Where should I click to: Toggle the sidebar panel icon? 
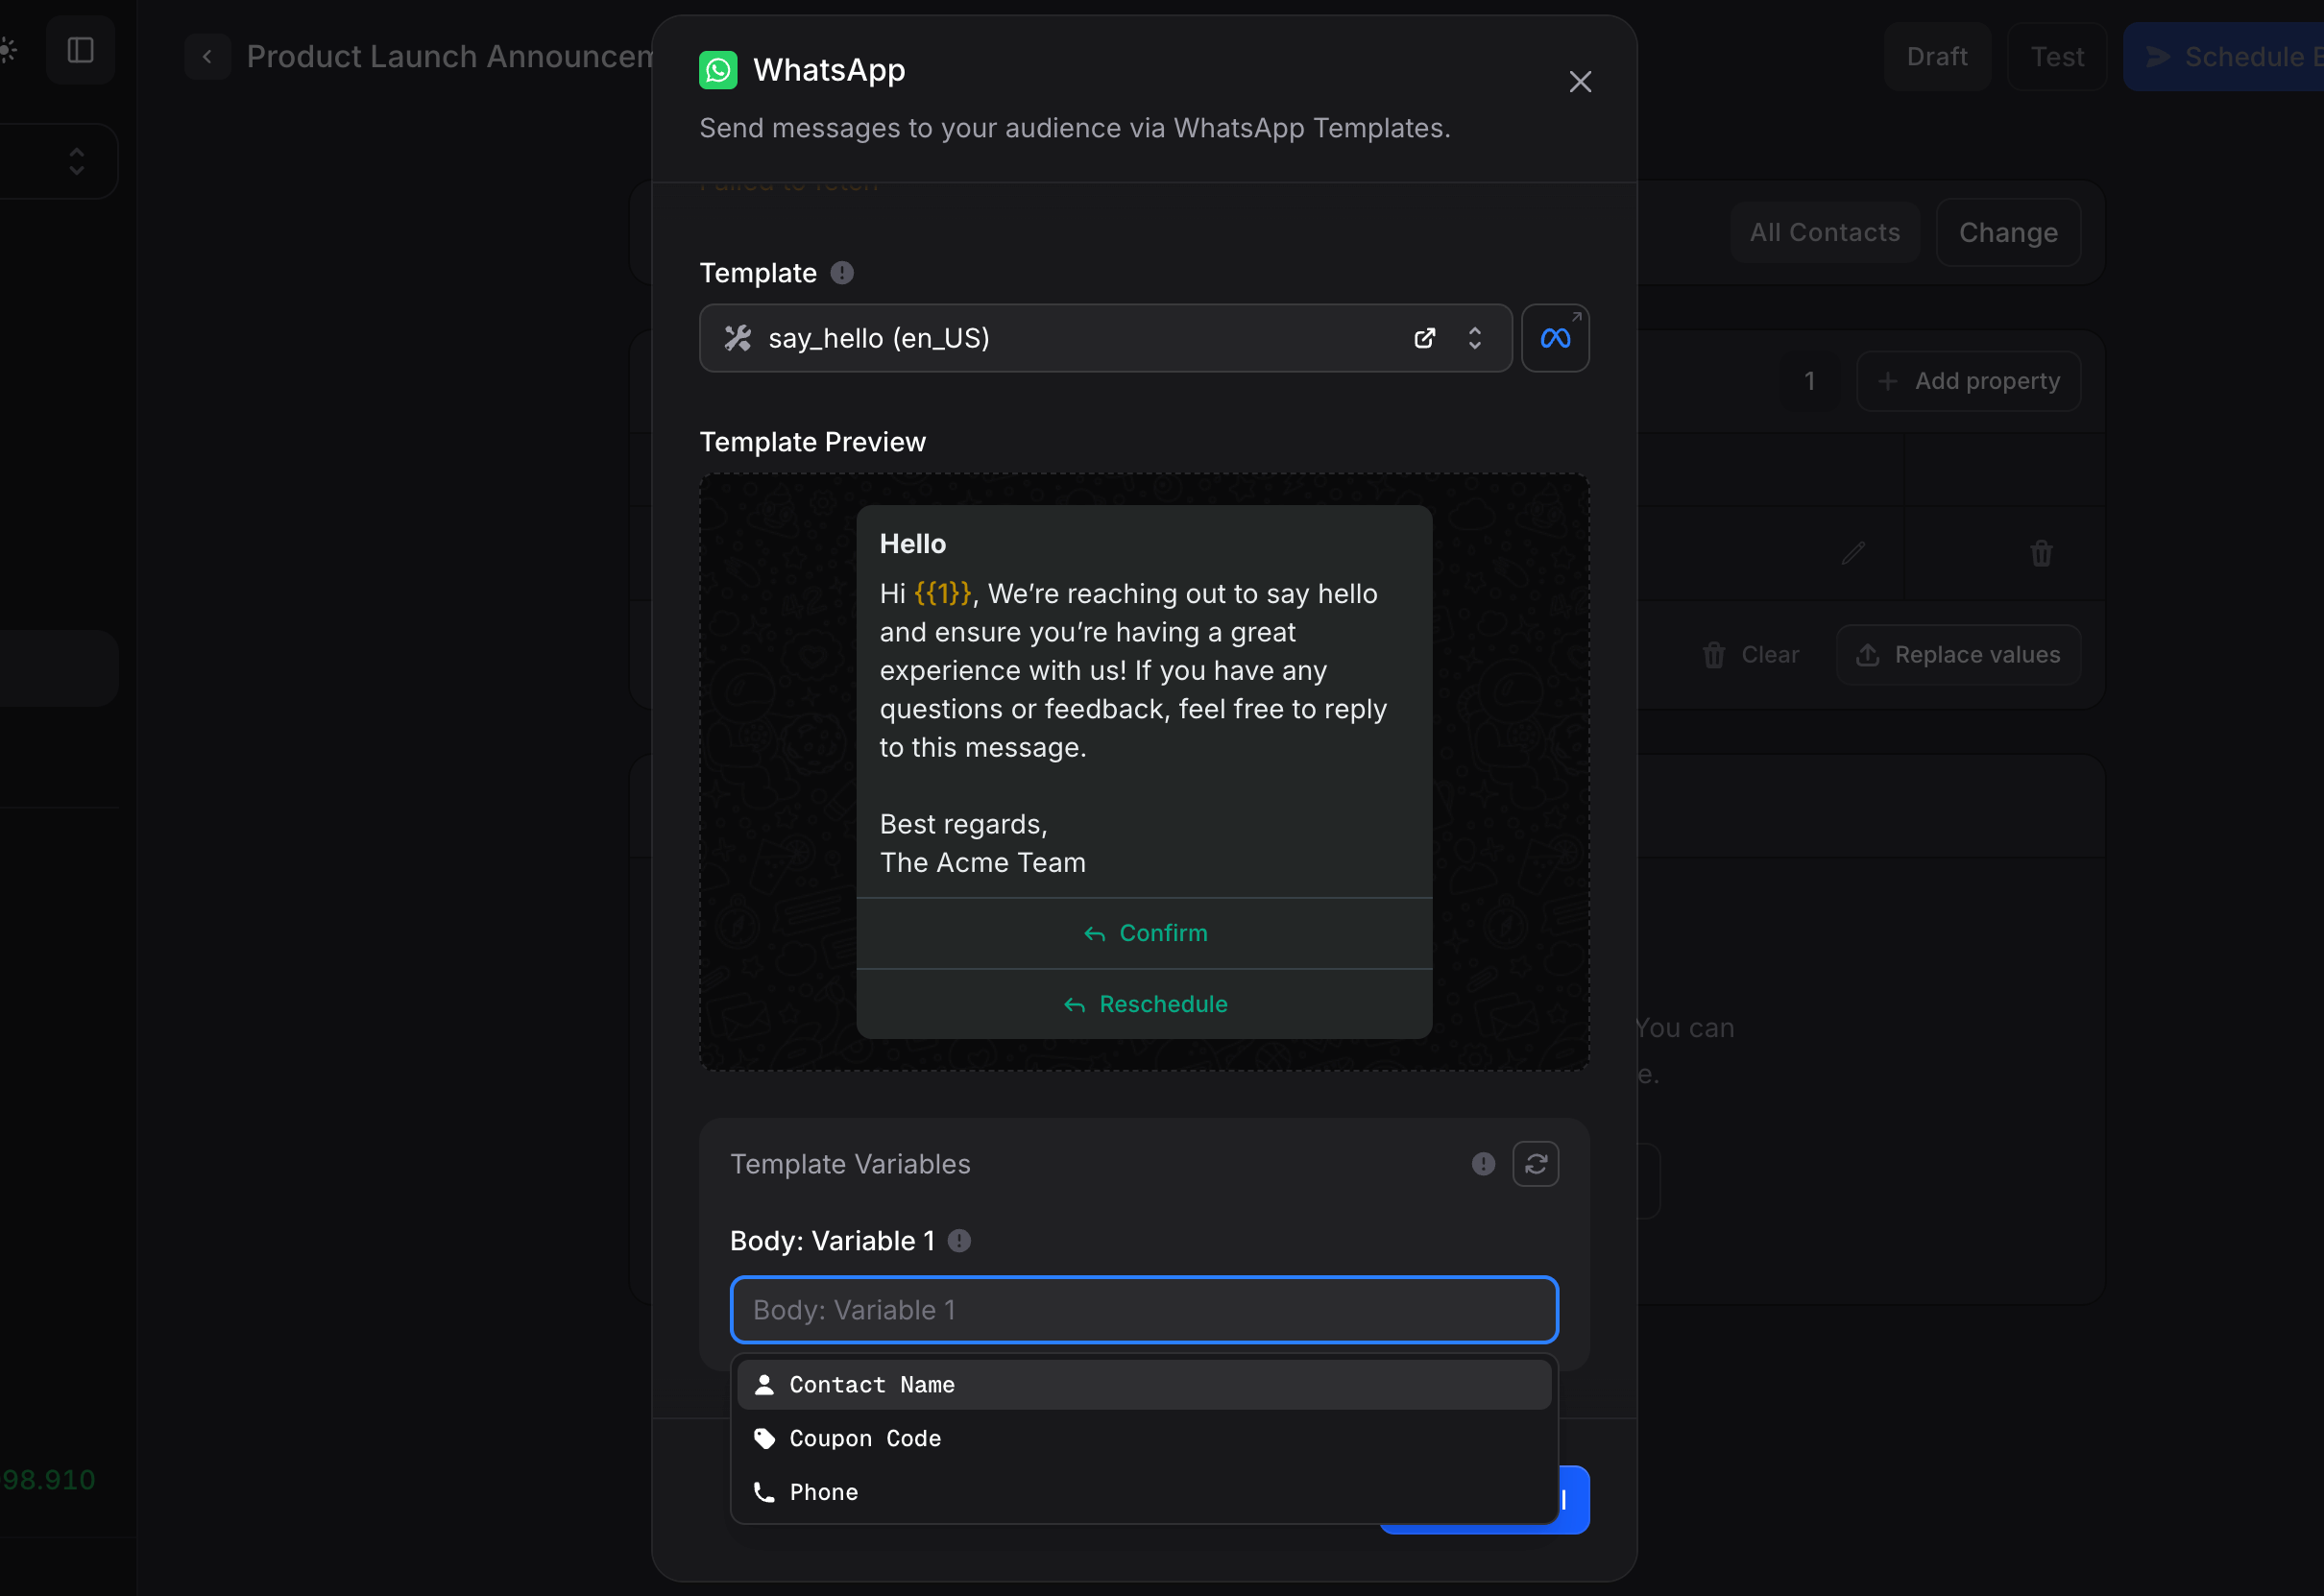point(80,50)
